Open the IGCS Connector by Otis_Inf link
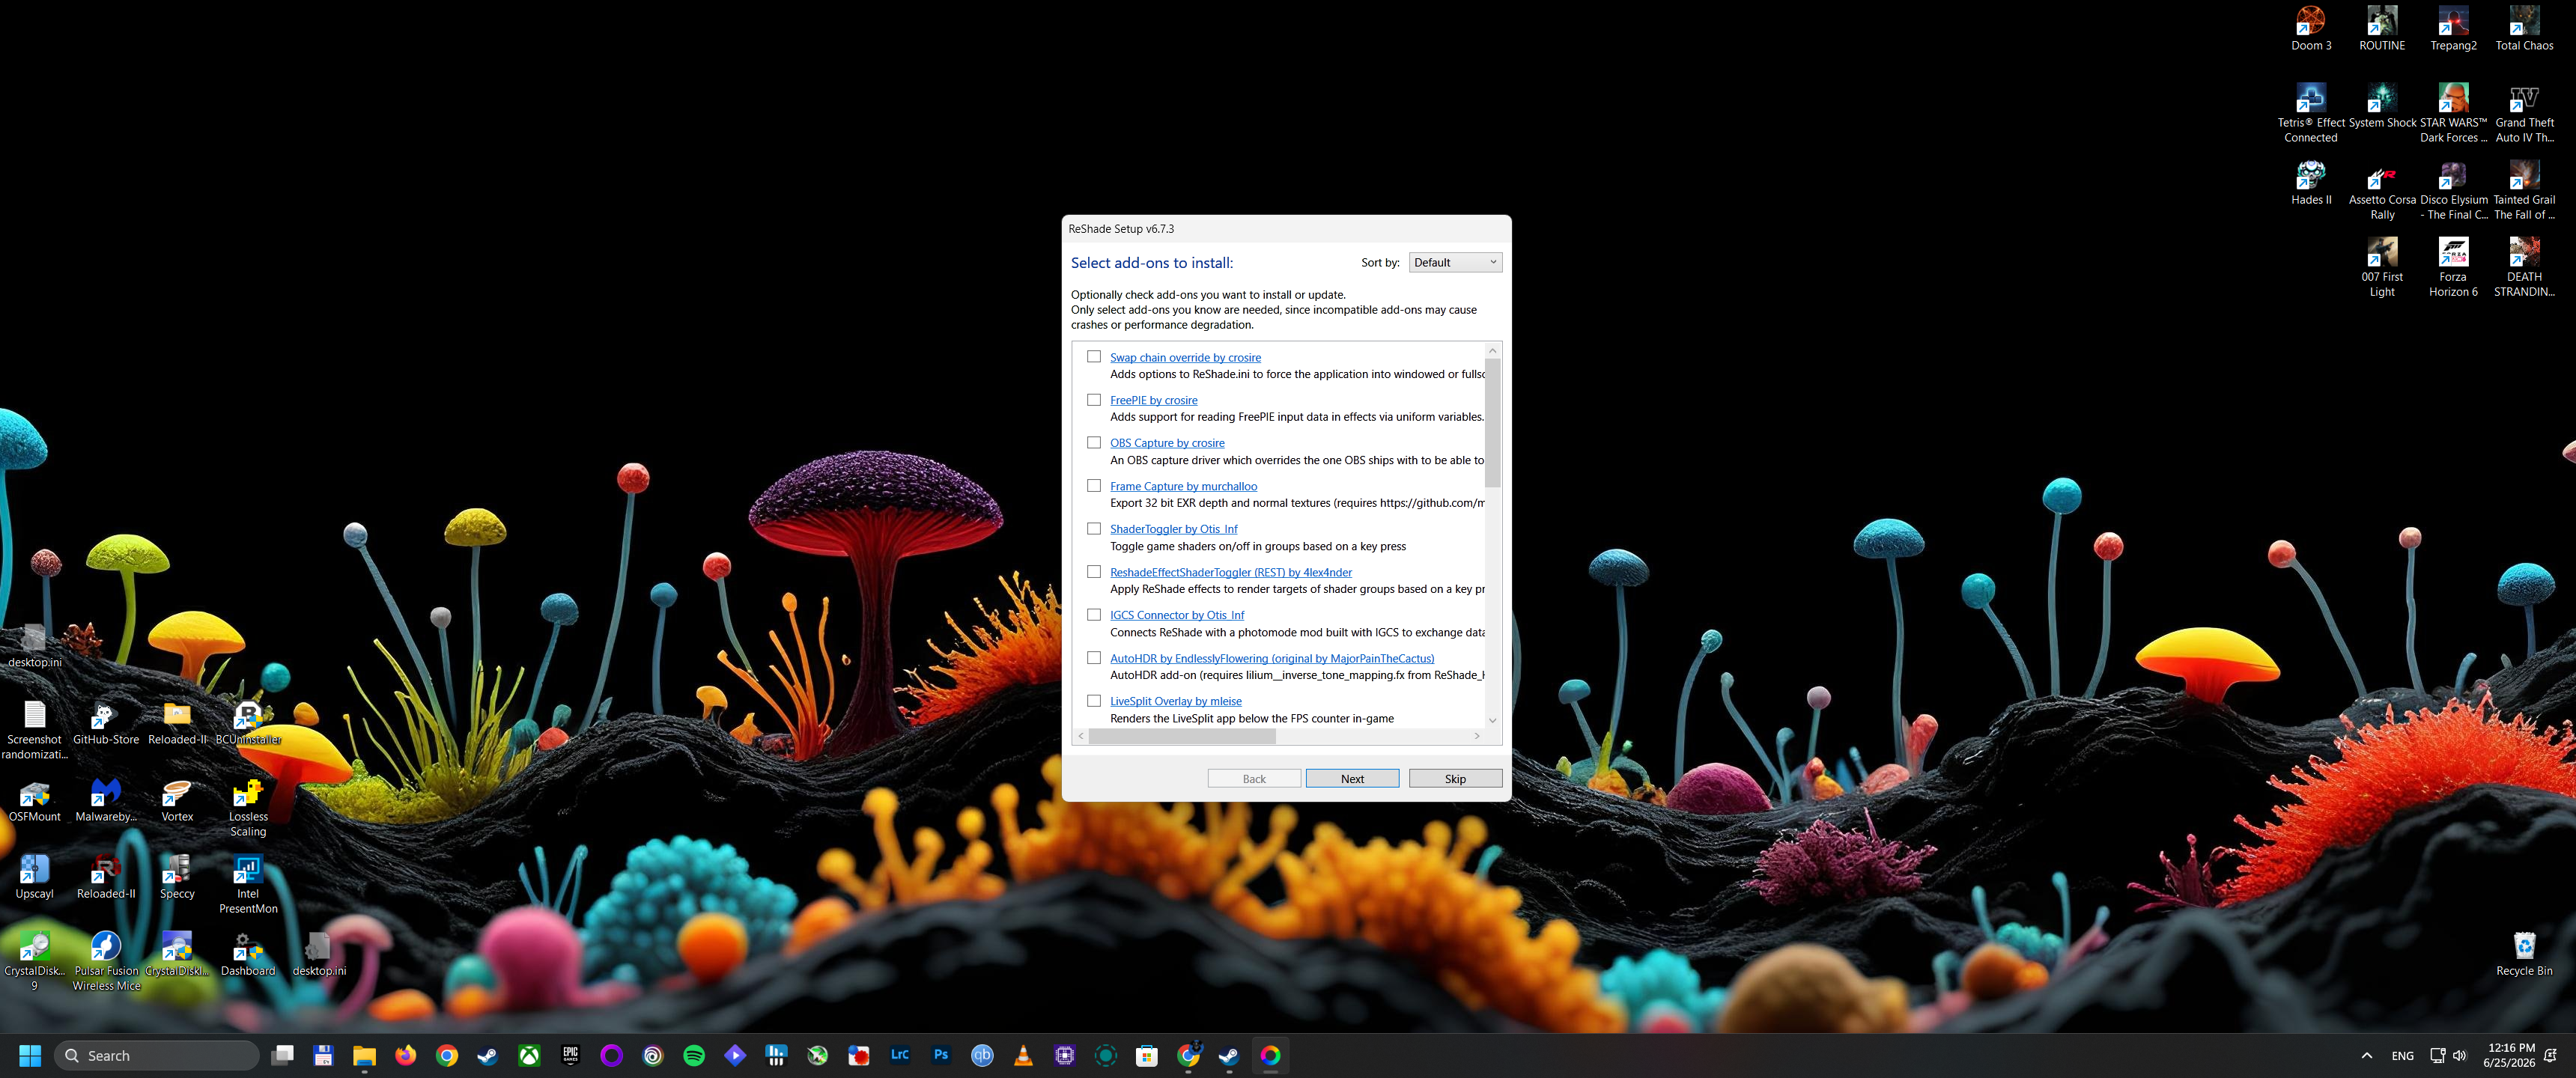The height and width of the screenshot is (1078, 2576). [x=1177, y=616]
